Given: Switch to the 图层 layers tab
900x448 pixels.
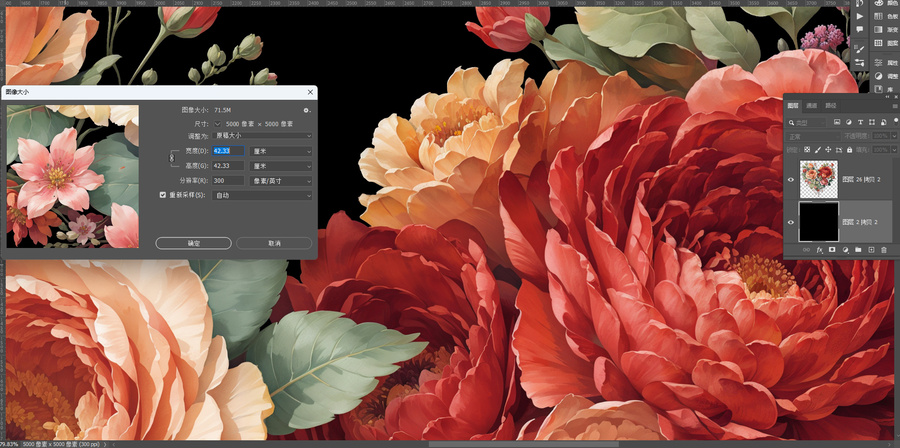Looking at the screenshot, I should [x=793, y=106].
